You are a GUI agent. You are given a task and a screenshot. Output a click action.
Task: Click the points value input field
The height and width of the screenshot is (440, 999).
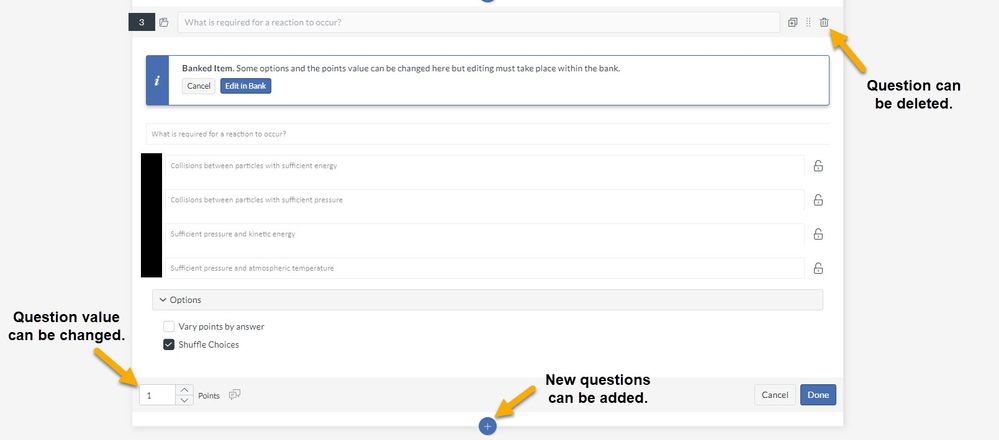pyautogui.click(x=157, y=395)
